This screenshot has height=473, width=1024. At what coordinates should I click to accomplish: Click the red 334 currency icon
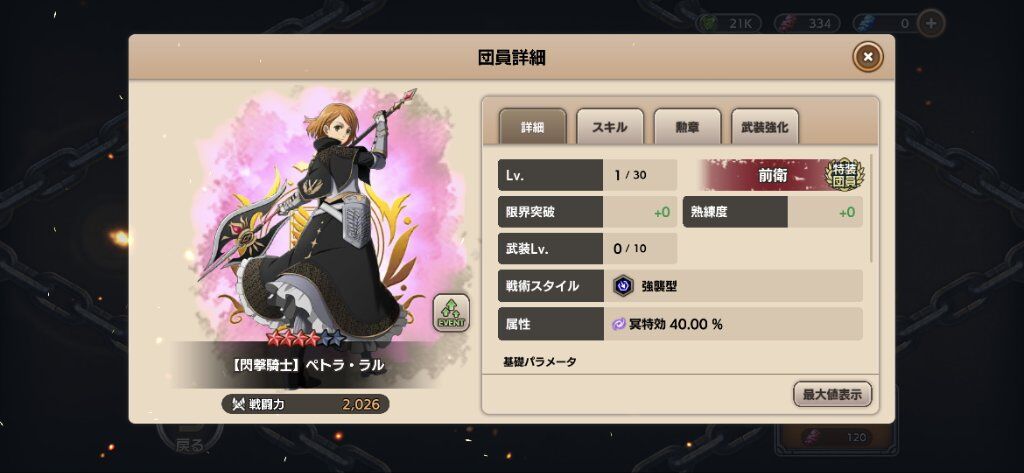(788, 24)
